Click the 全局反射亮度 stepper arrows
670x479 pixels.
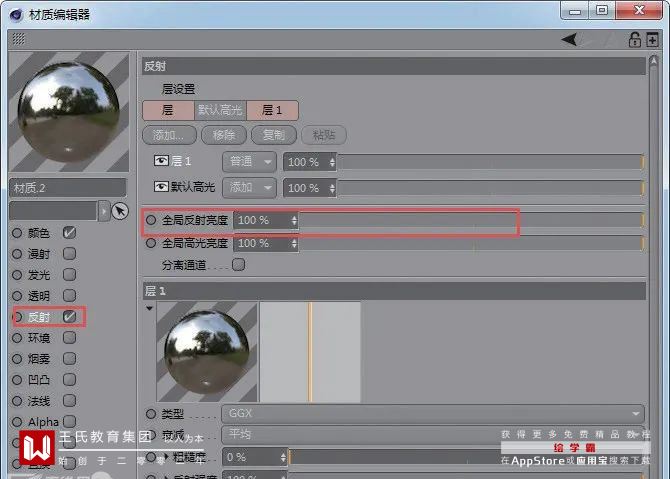point(294,220)
